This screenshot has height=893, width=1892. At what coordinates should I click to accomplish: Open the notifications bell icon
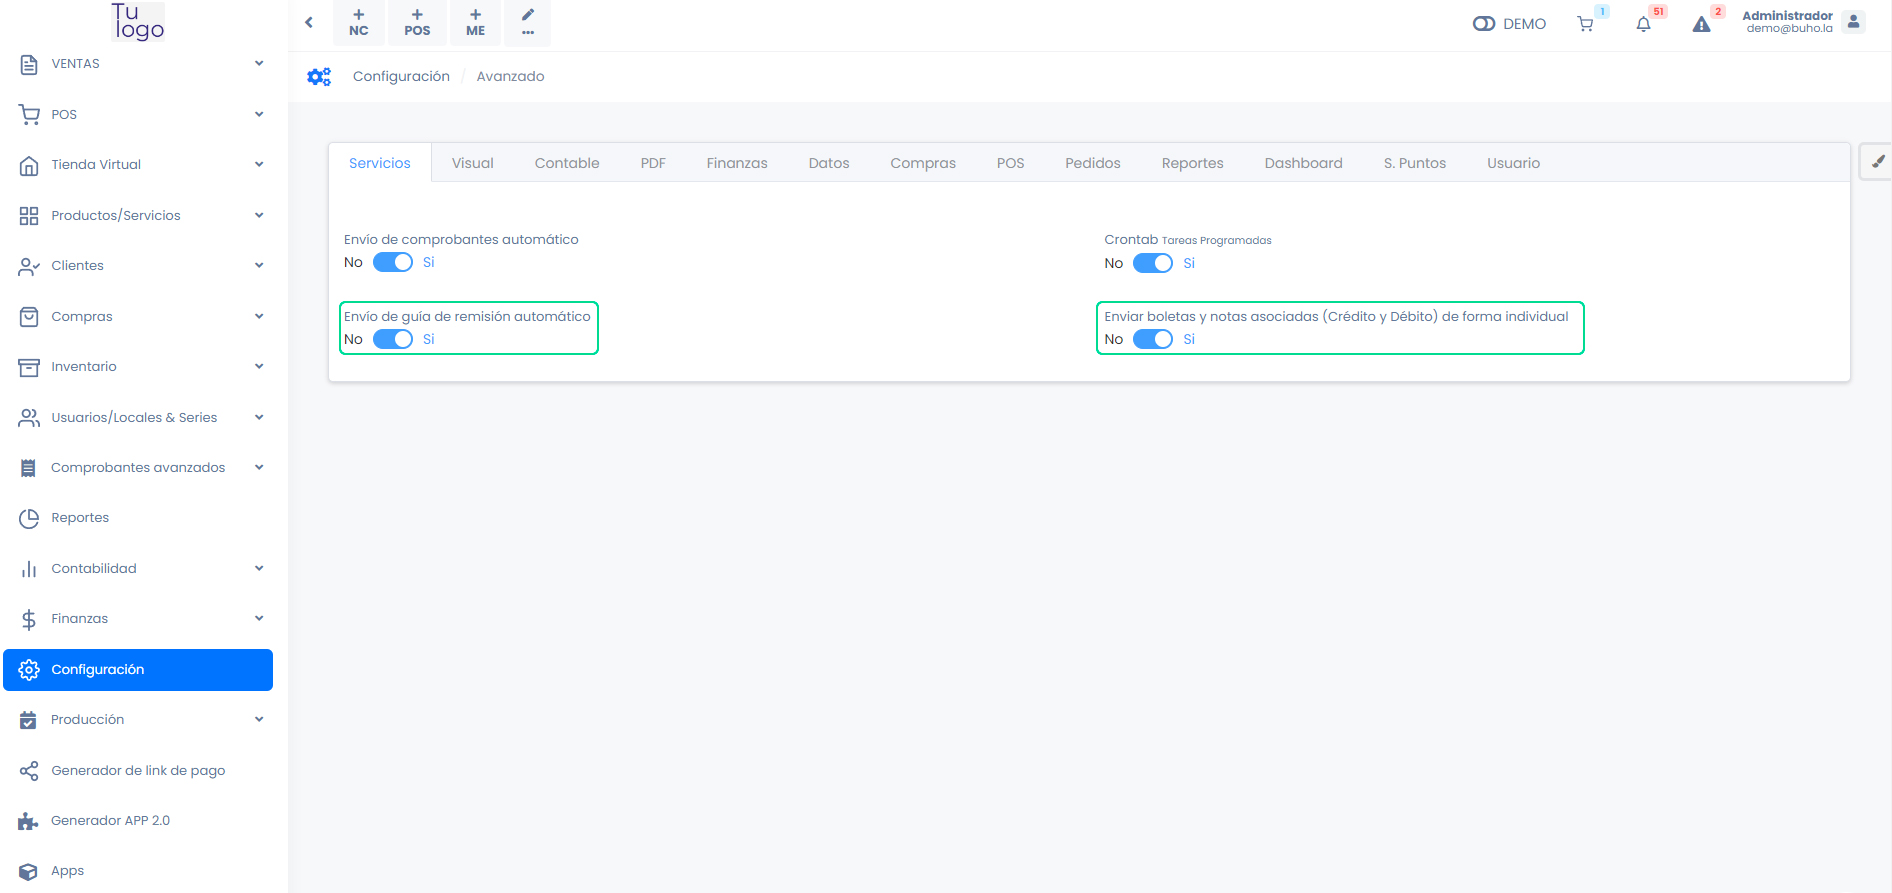pos(1643,24)
